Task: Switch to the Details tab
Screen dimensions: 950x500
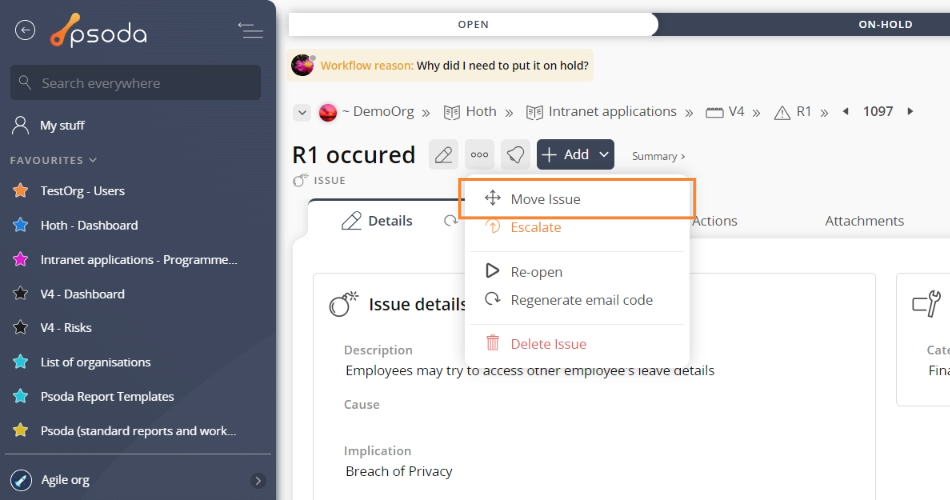Action: click(x=377, y=221)
